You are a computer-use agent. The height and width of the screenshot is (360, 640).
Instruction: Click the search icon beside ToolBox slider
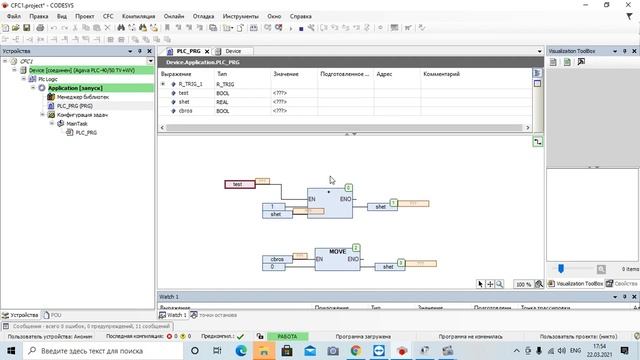tap(601, 269)
